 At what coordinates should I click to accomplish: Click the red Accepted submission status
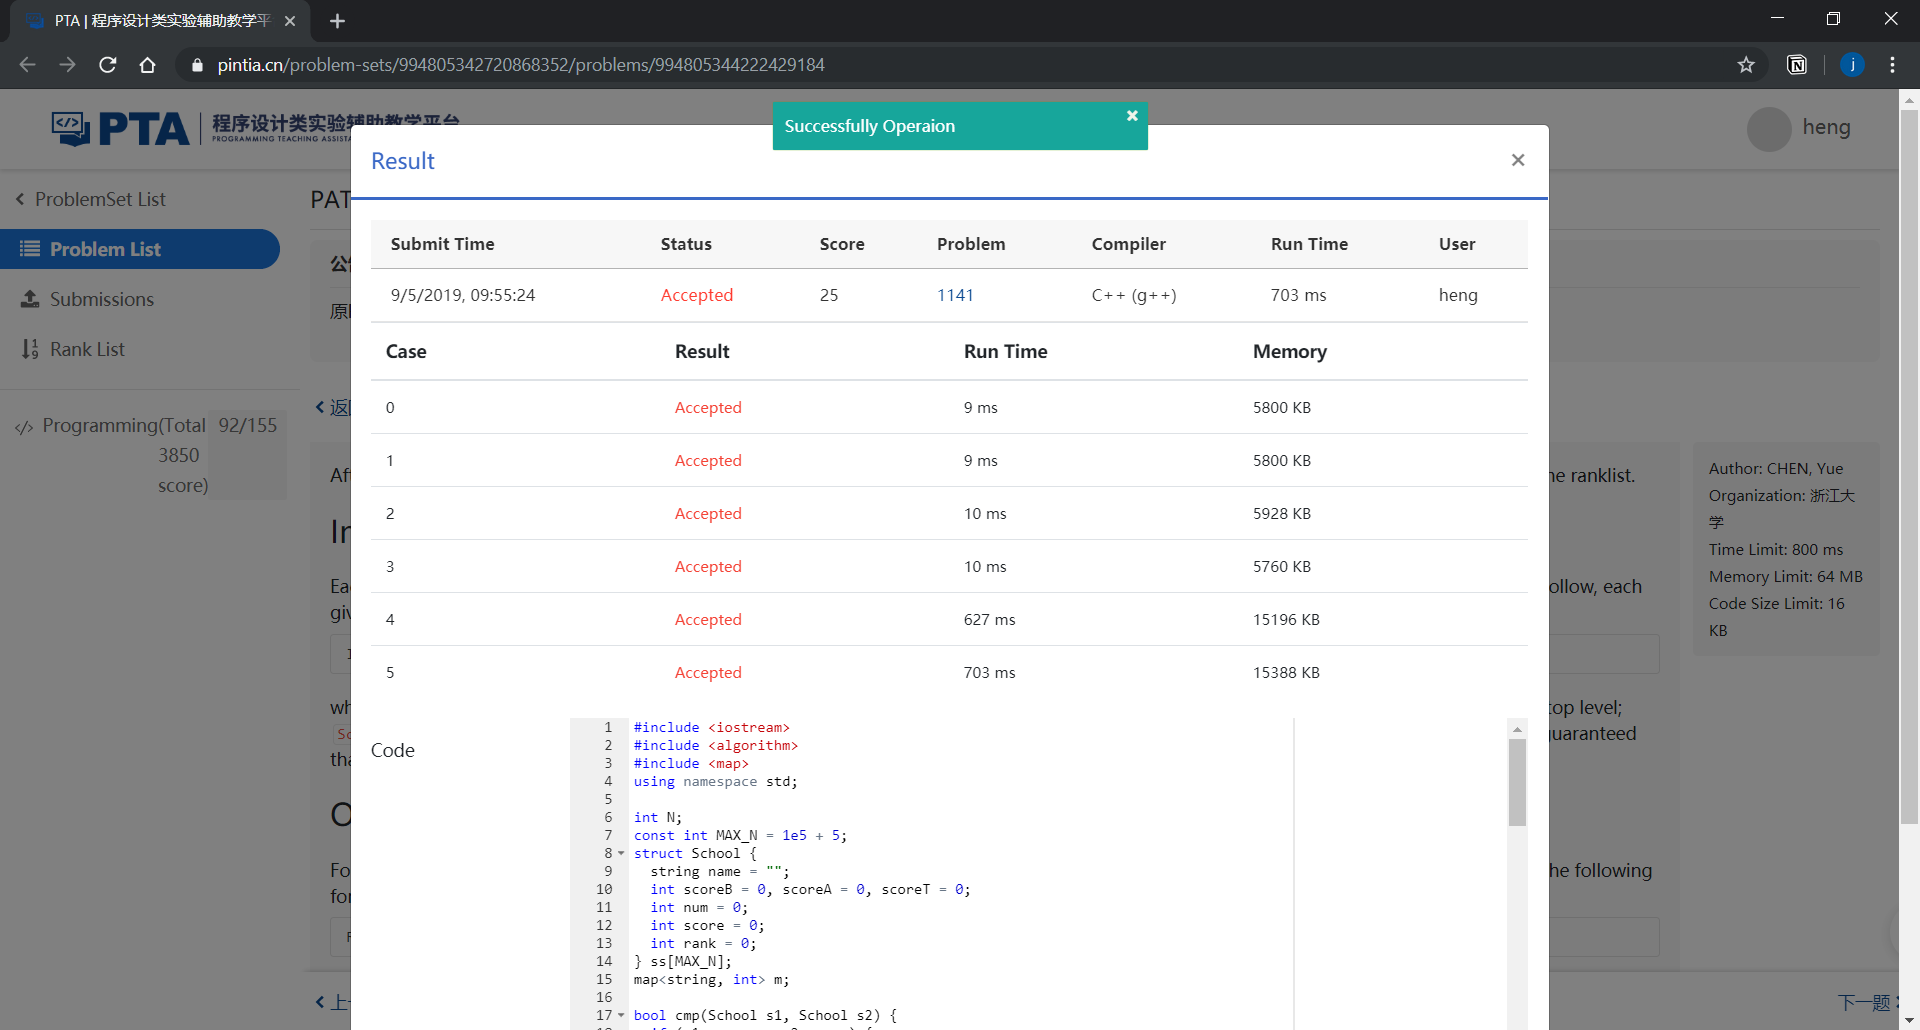697,295
